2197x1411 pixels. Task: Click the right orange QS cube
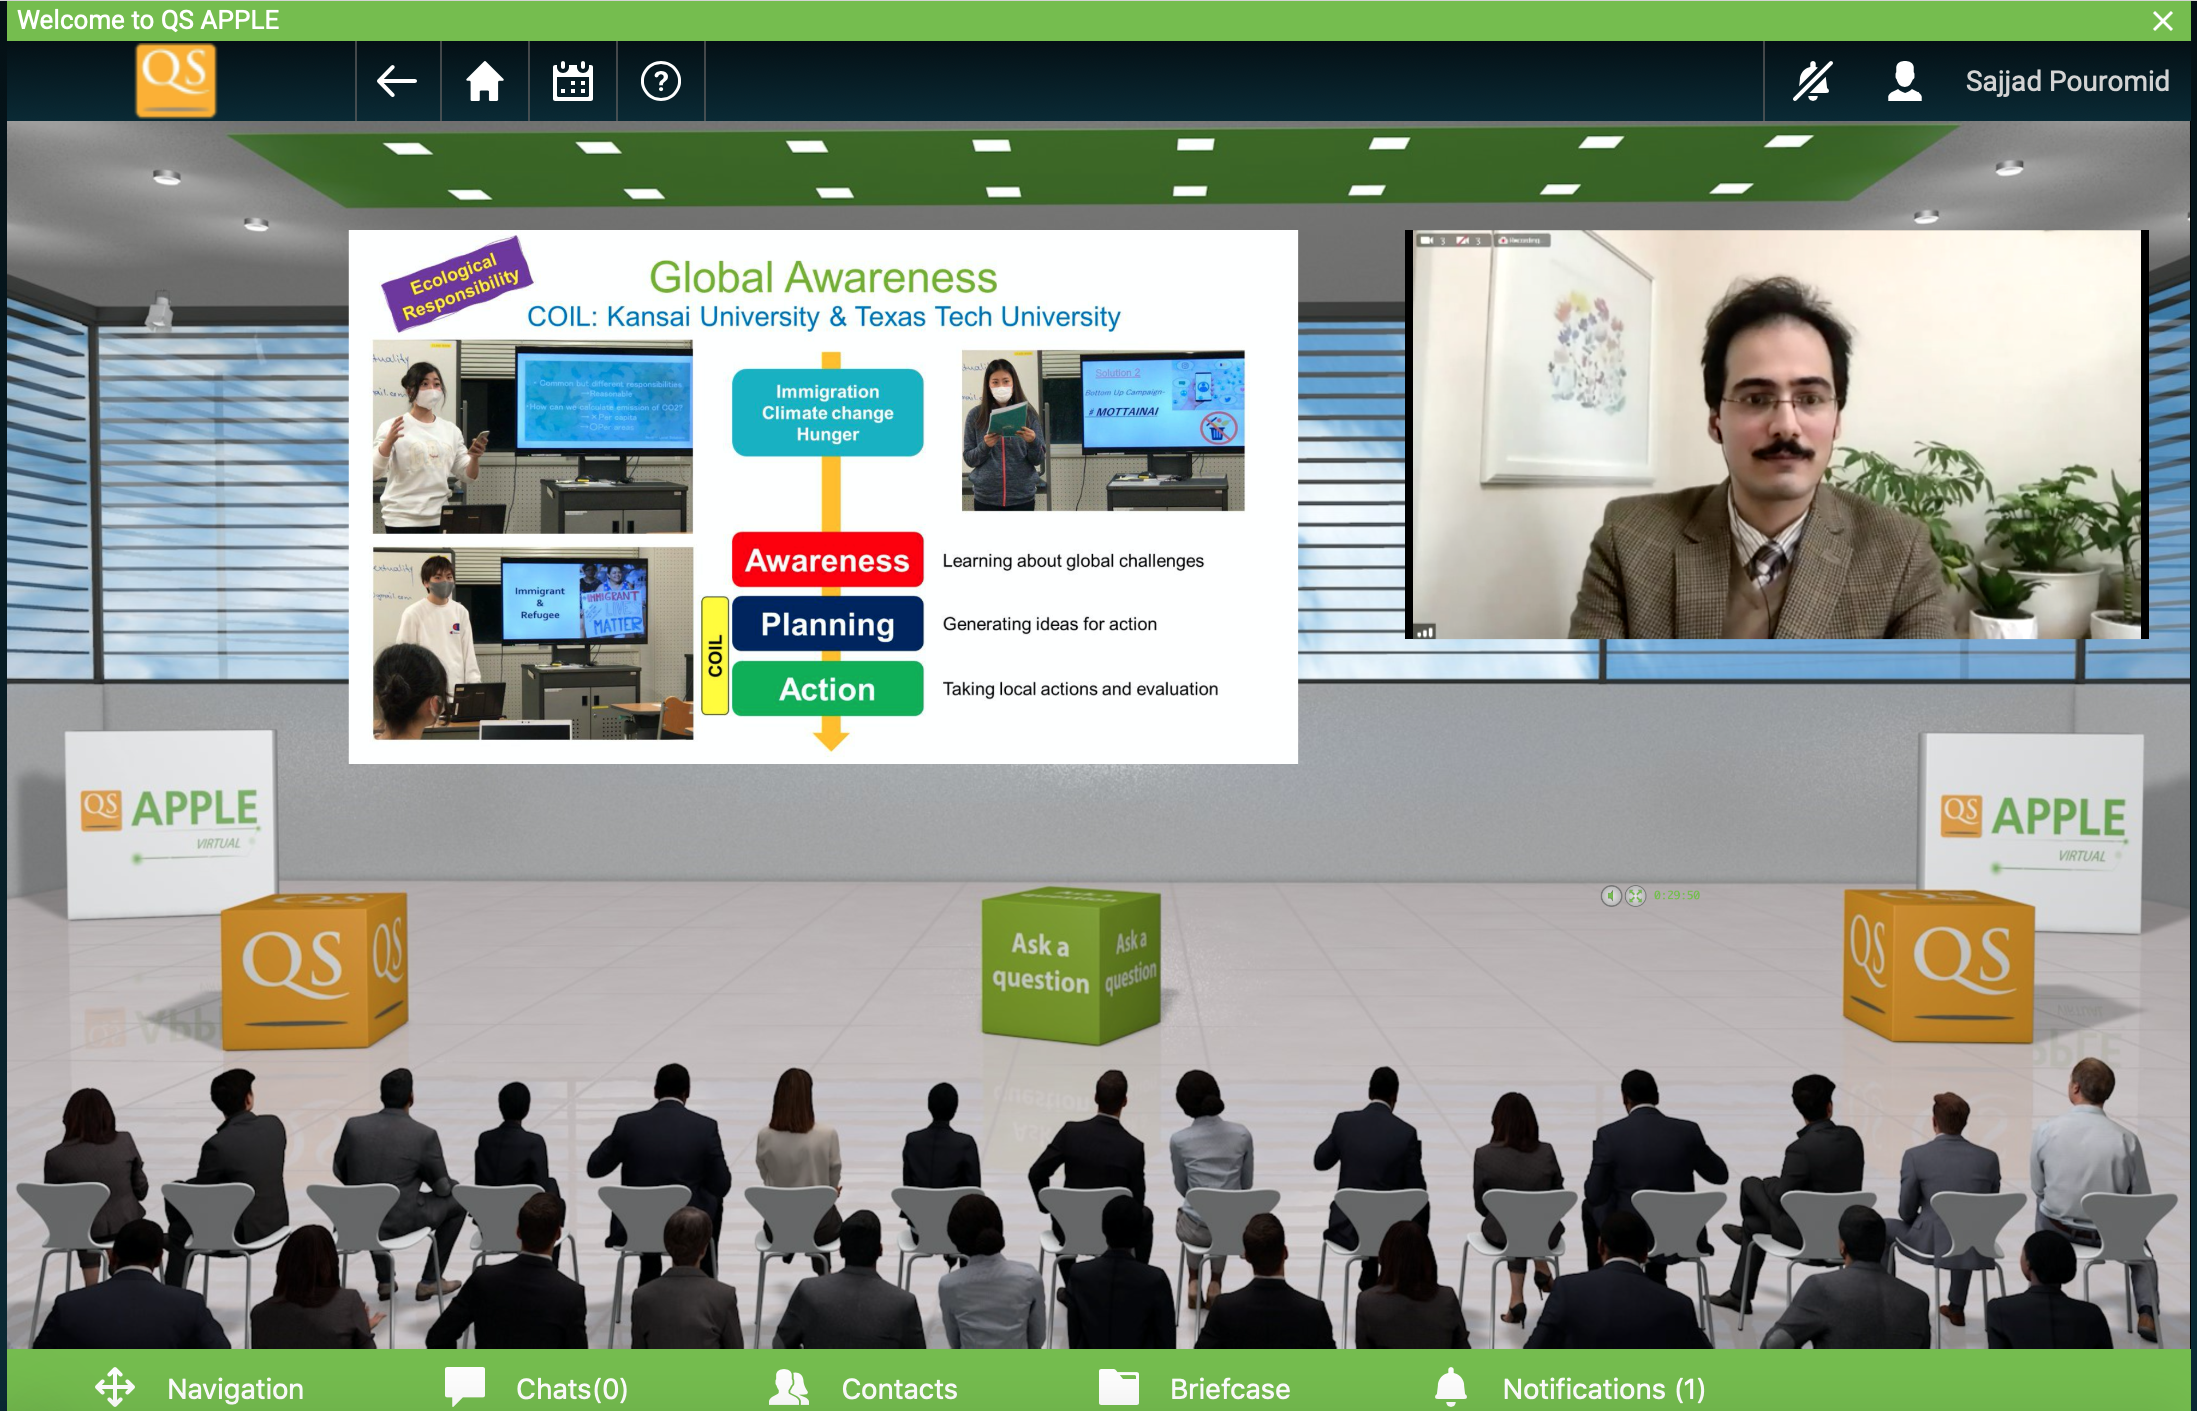click(x=1938, y=966)
